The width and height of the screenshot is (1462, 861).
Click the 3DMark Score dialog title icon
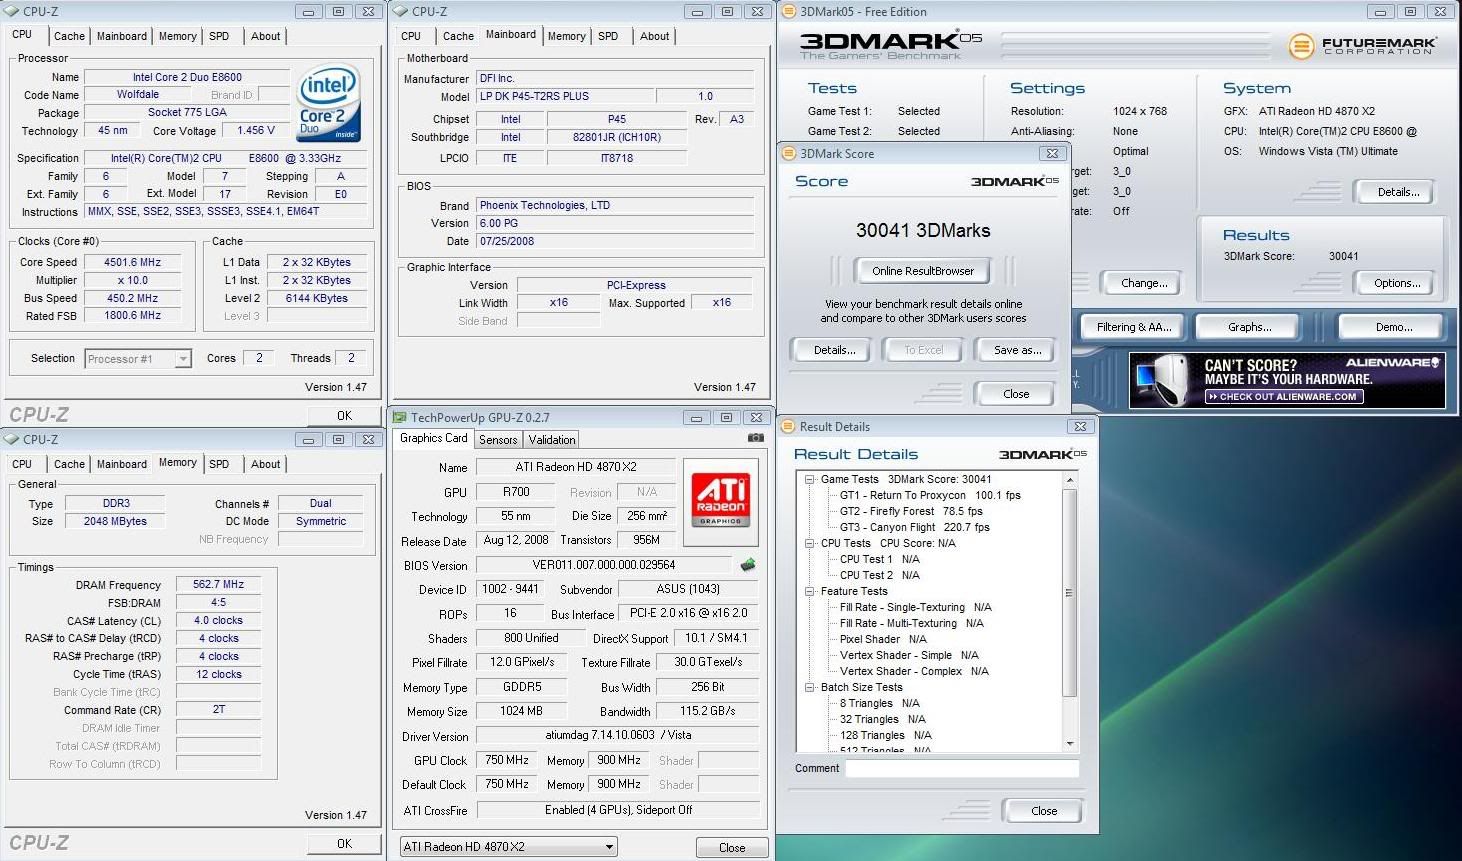point(788,154)
